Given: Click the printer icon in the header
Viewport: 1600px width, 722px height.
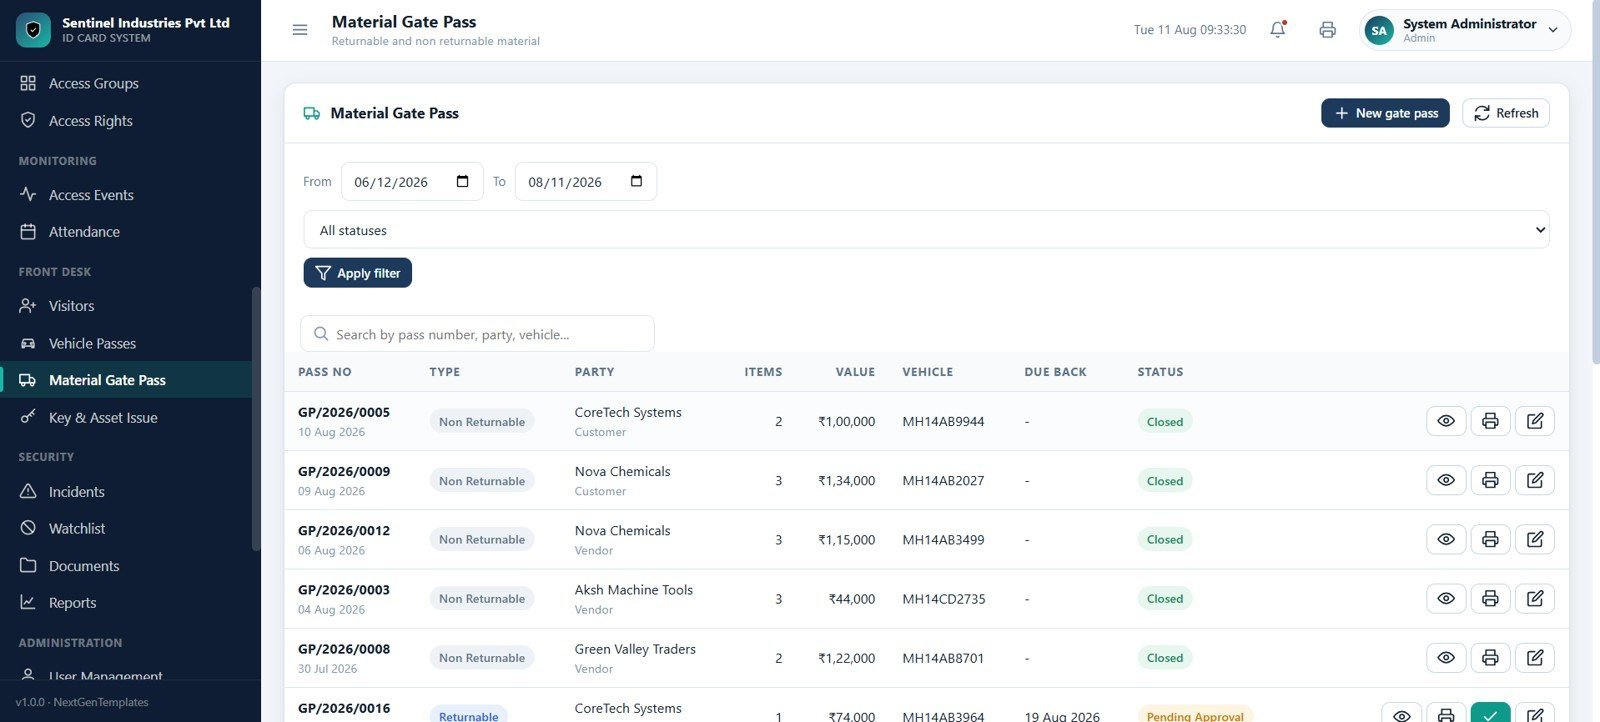Looking at the screenshot, I should [1327, 30].
